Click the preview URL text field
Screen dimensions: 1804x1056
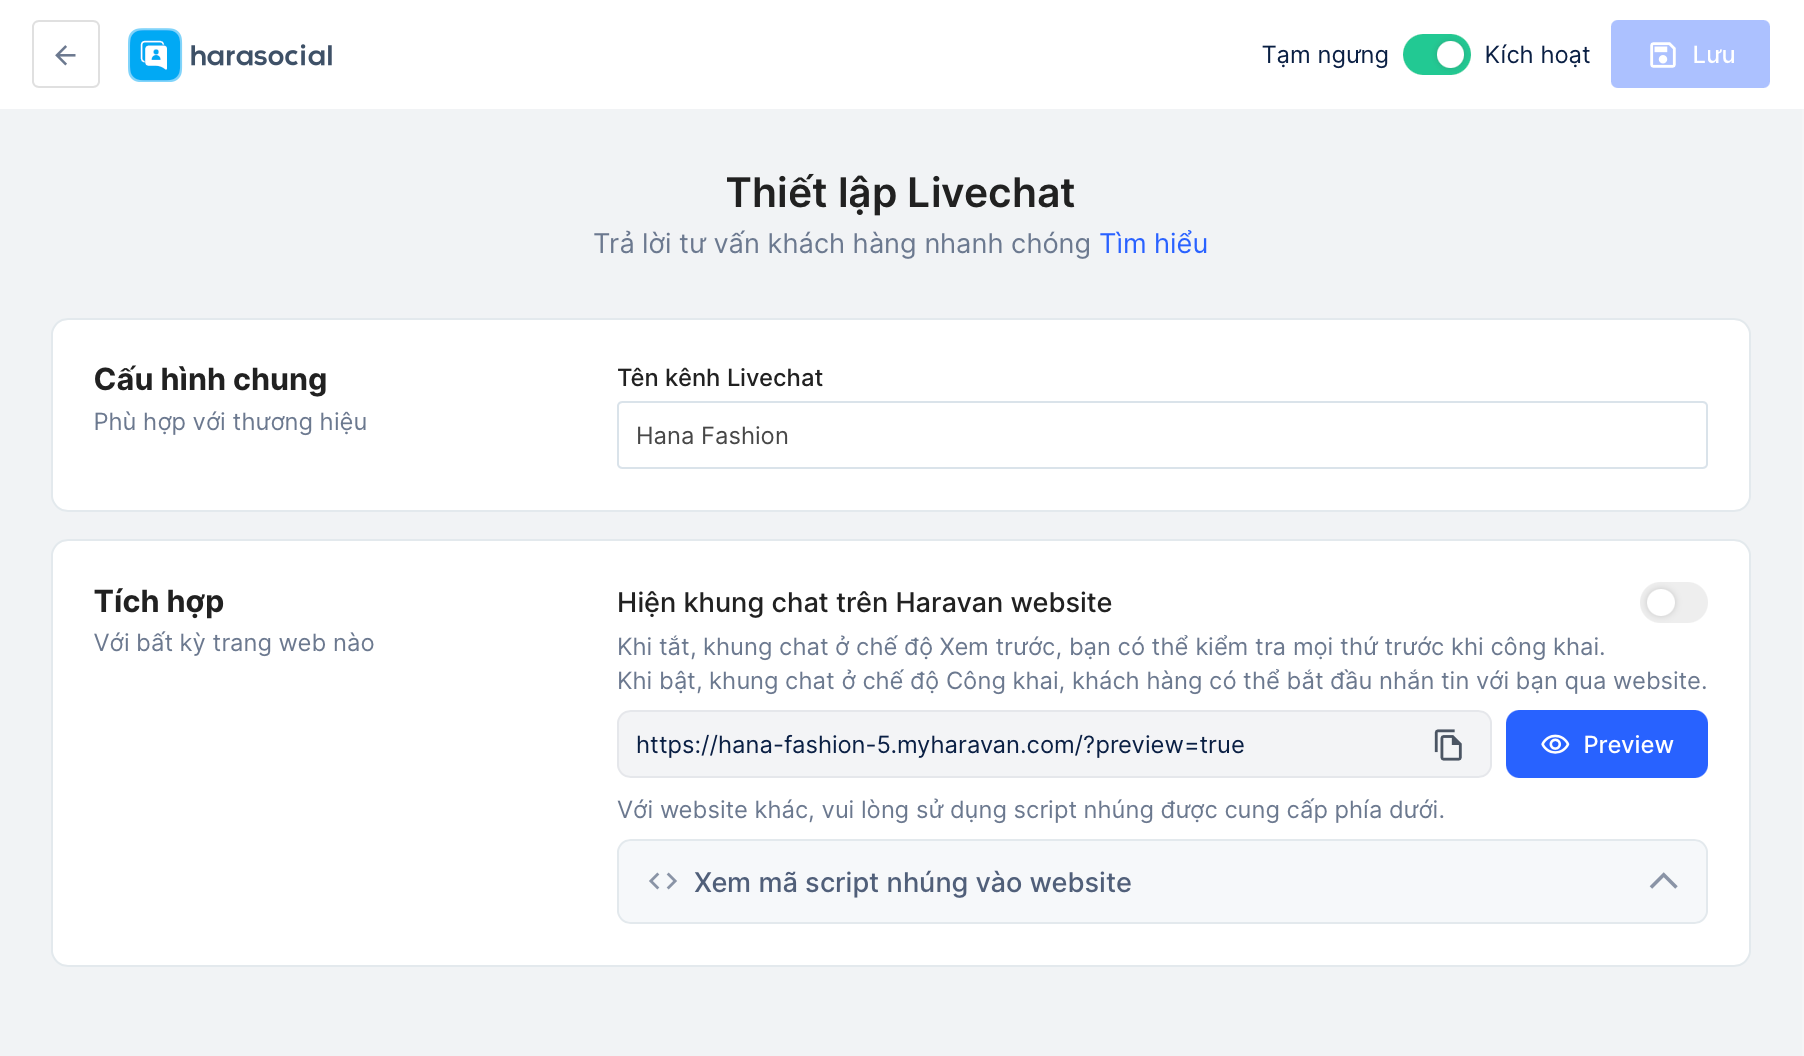(1020, 745)
